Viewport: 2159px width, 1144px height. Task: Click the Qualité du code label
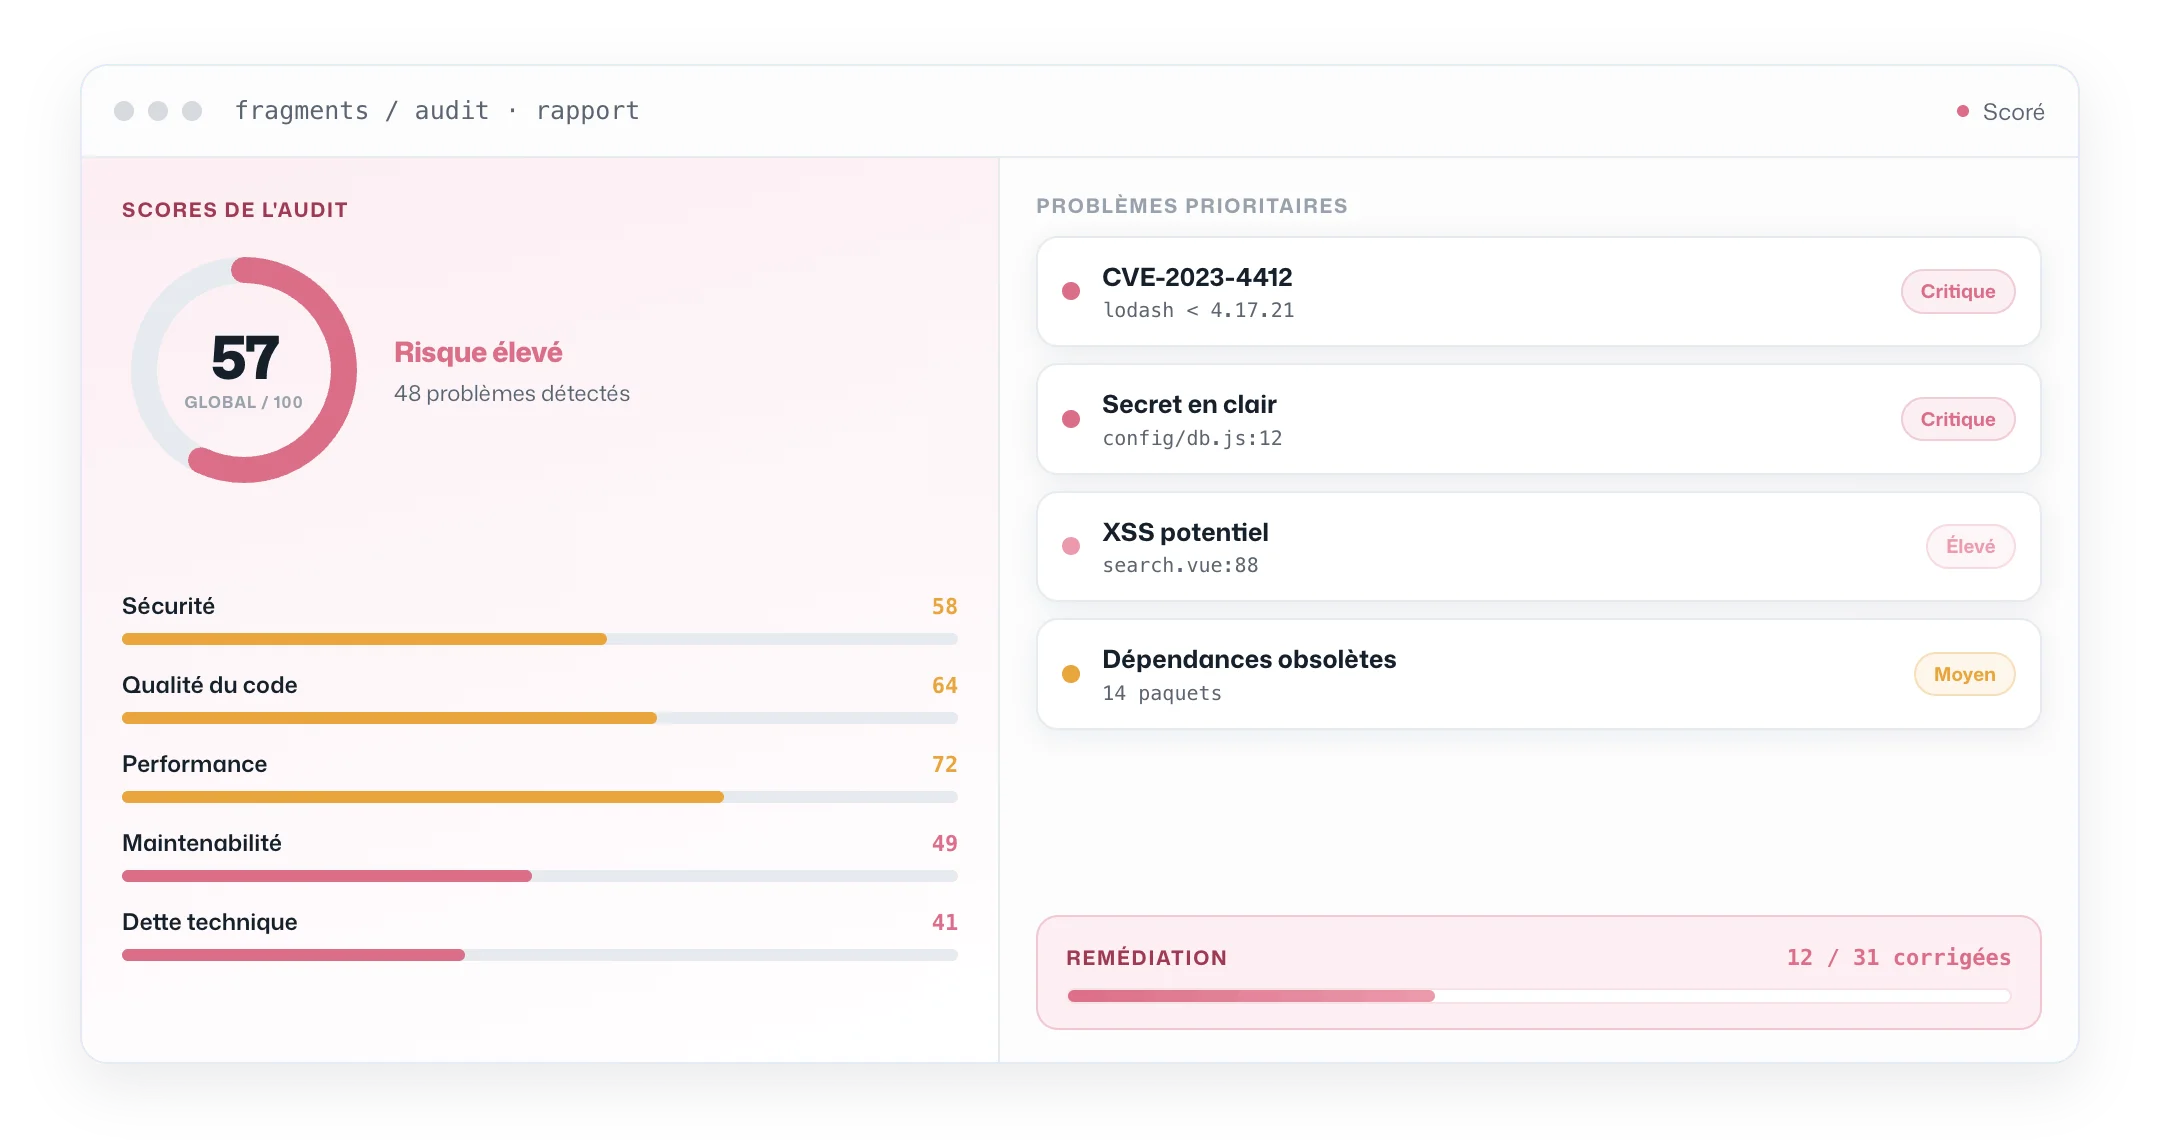[x=209, y=685]
